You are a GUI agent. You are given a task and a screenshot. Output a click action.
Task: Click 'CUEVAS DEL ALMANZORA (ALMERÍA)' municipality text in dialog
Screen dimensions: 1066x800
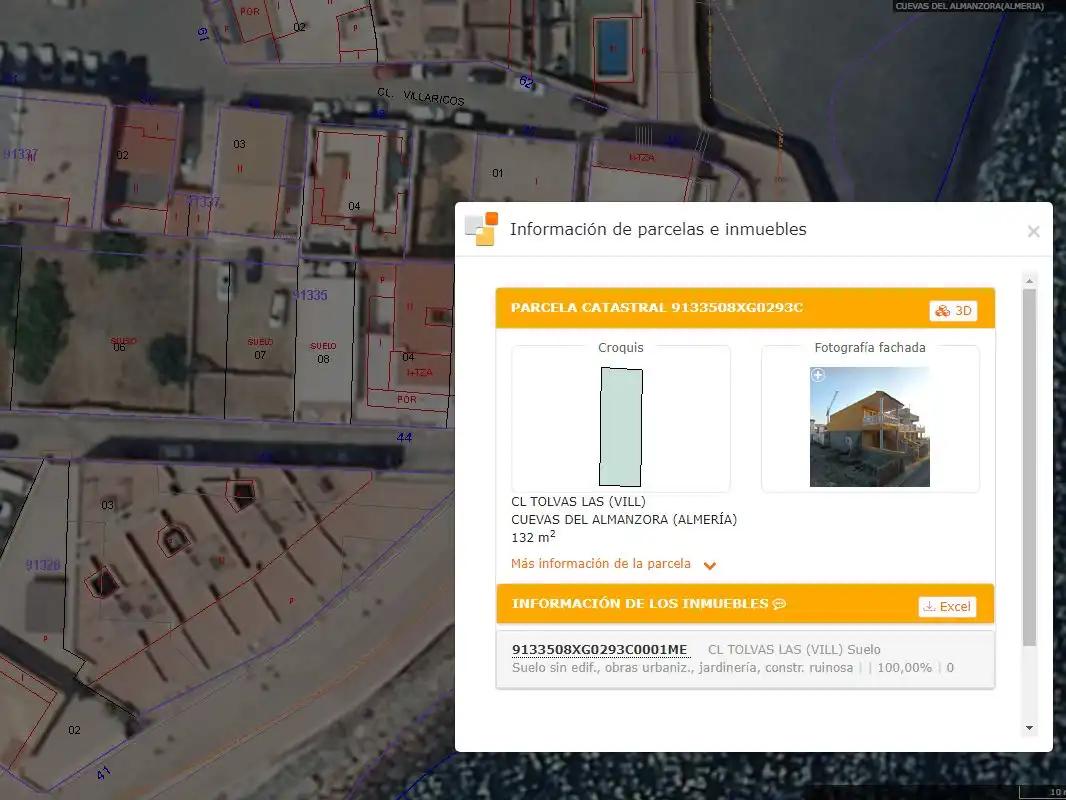tap(624, 519)
